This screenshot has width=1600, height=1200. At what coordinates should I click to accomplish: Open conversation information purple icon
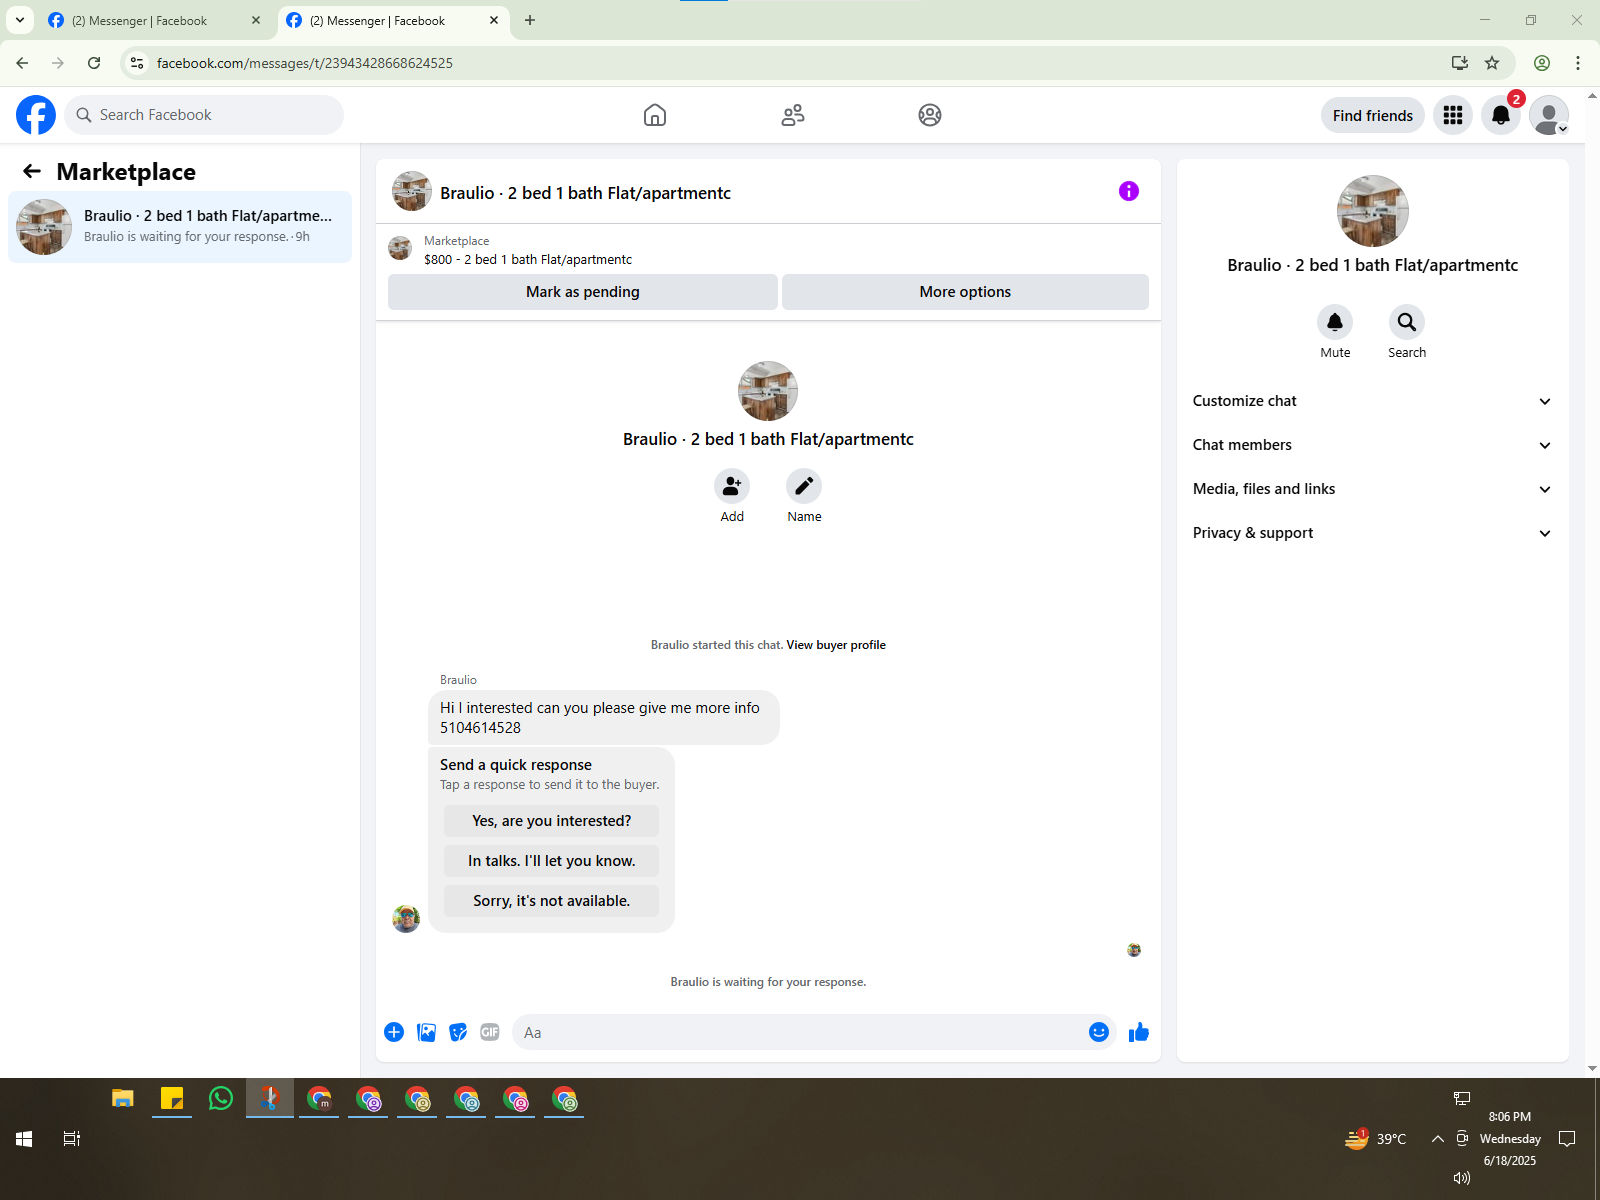(1129, 191)
